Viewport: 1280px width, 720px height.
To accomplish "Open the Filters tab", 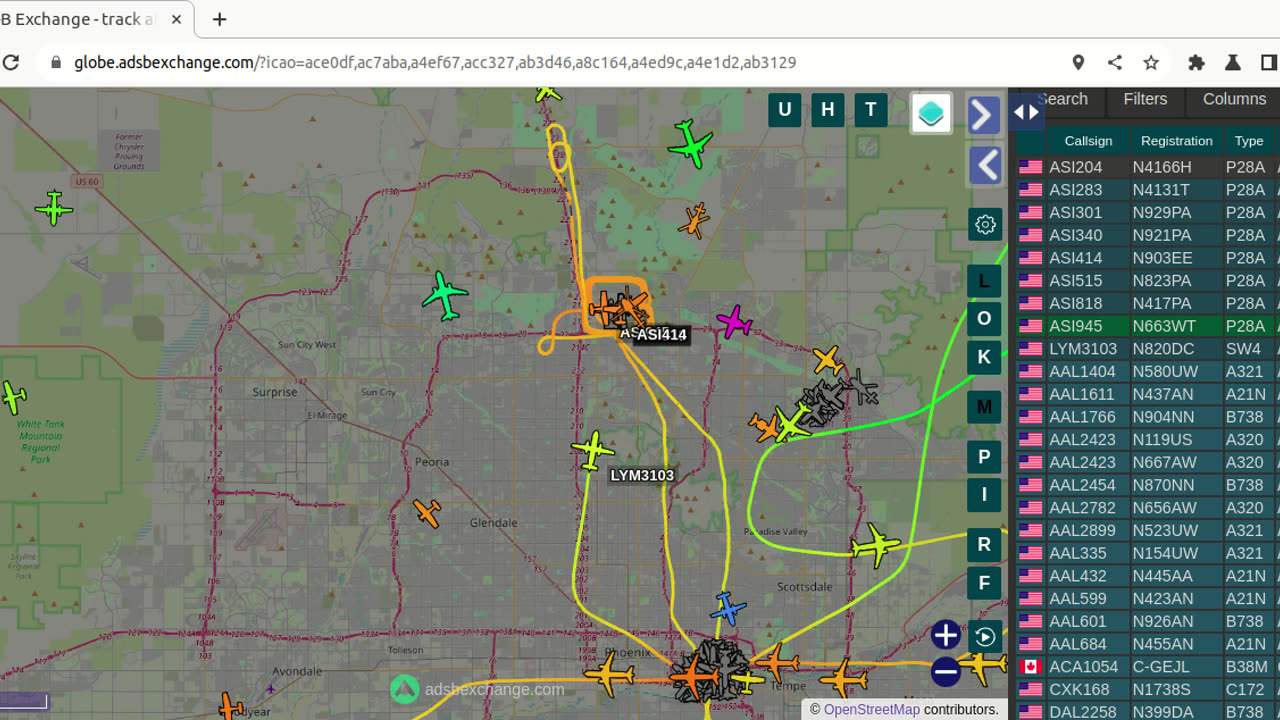I will pyautogui.click(x=1145, y=99).
